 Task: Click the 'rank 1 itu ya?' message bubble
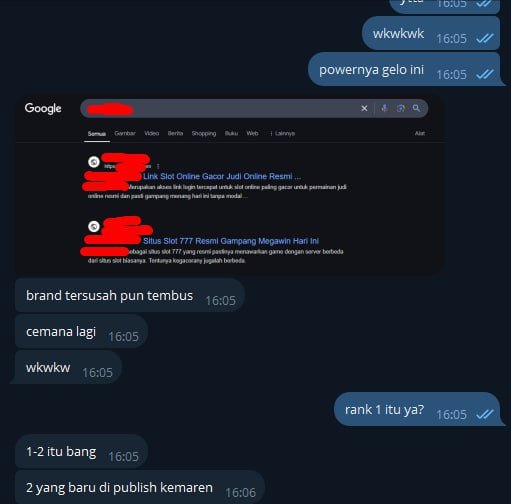(419, 410)
